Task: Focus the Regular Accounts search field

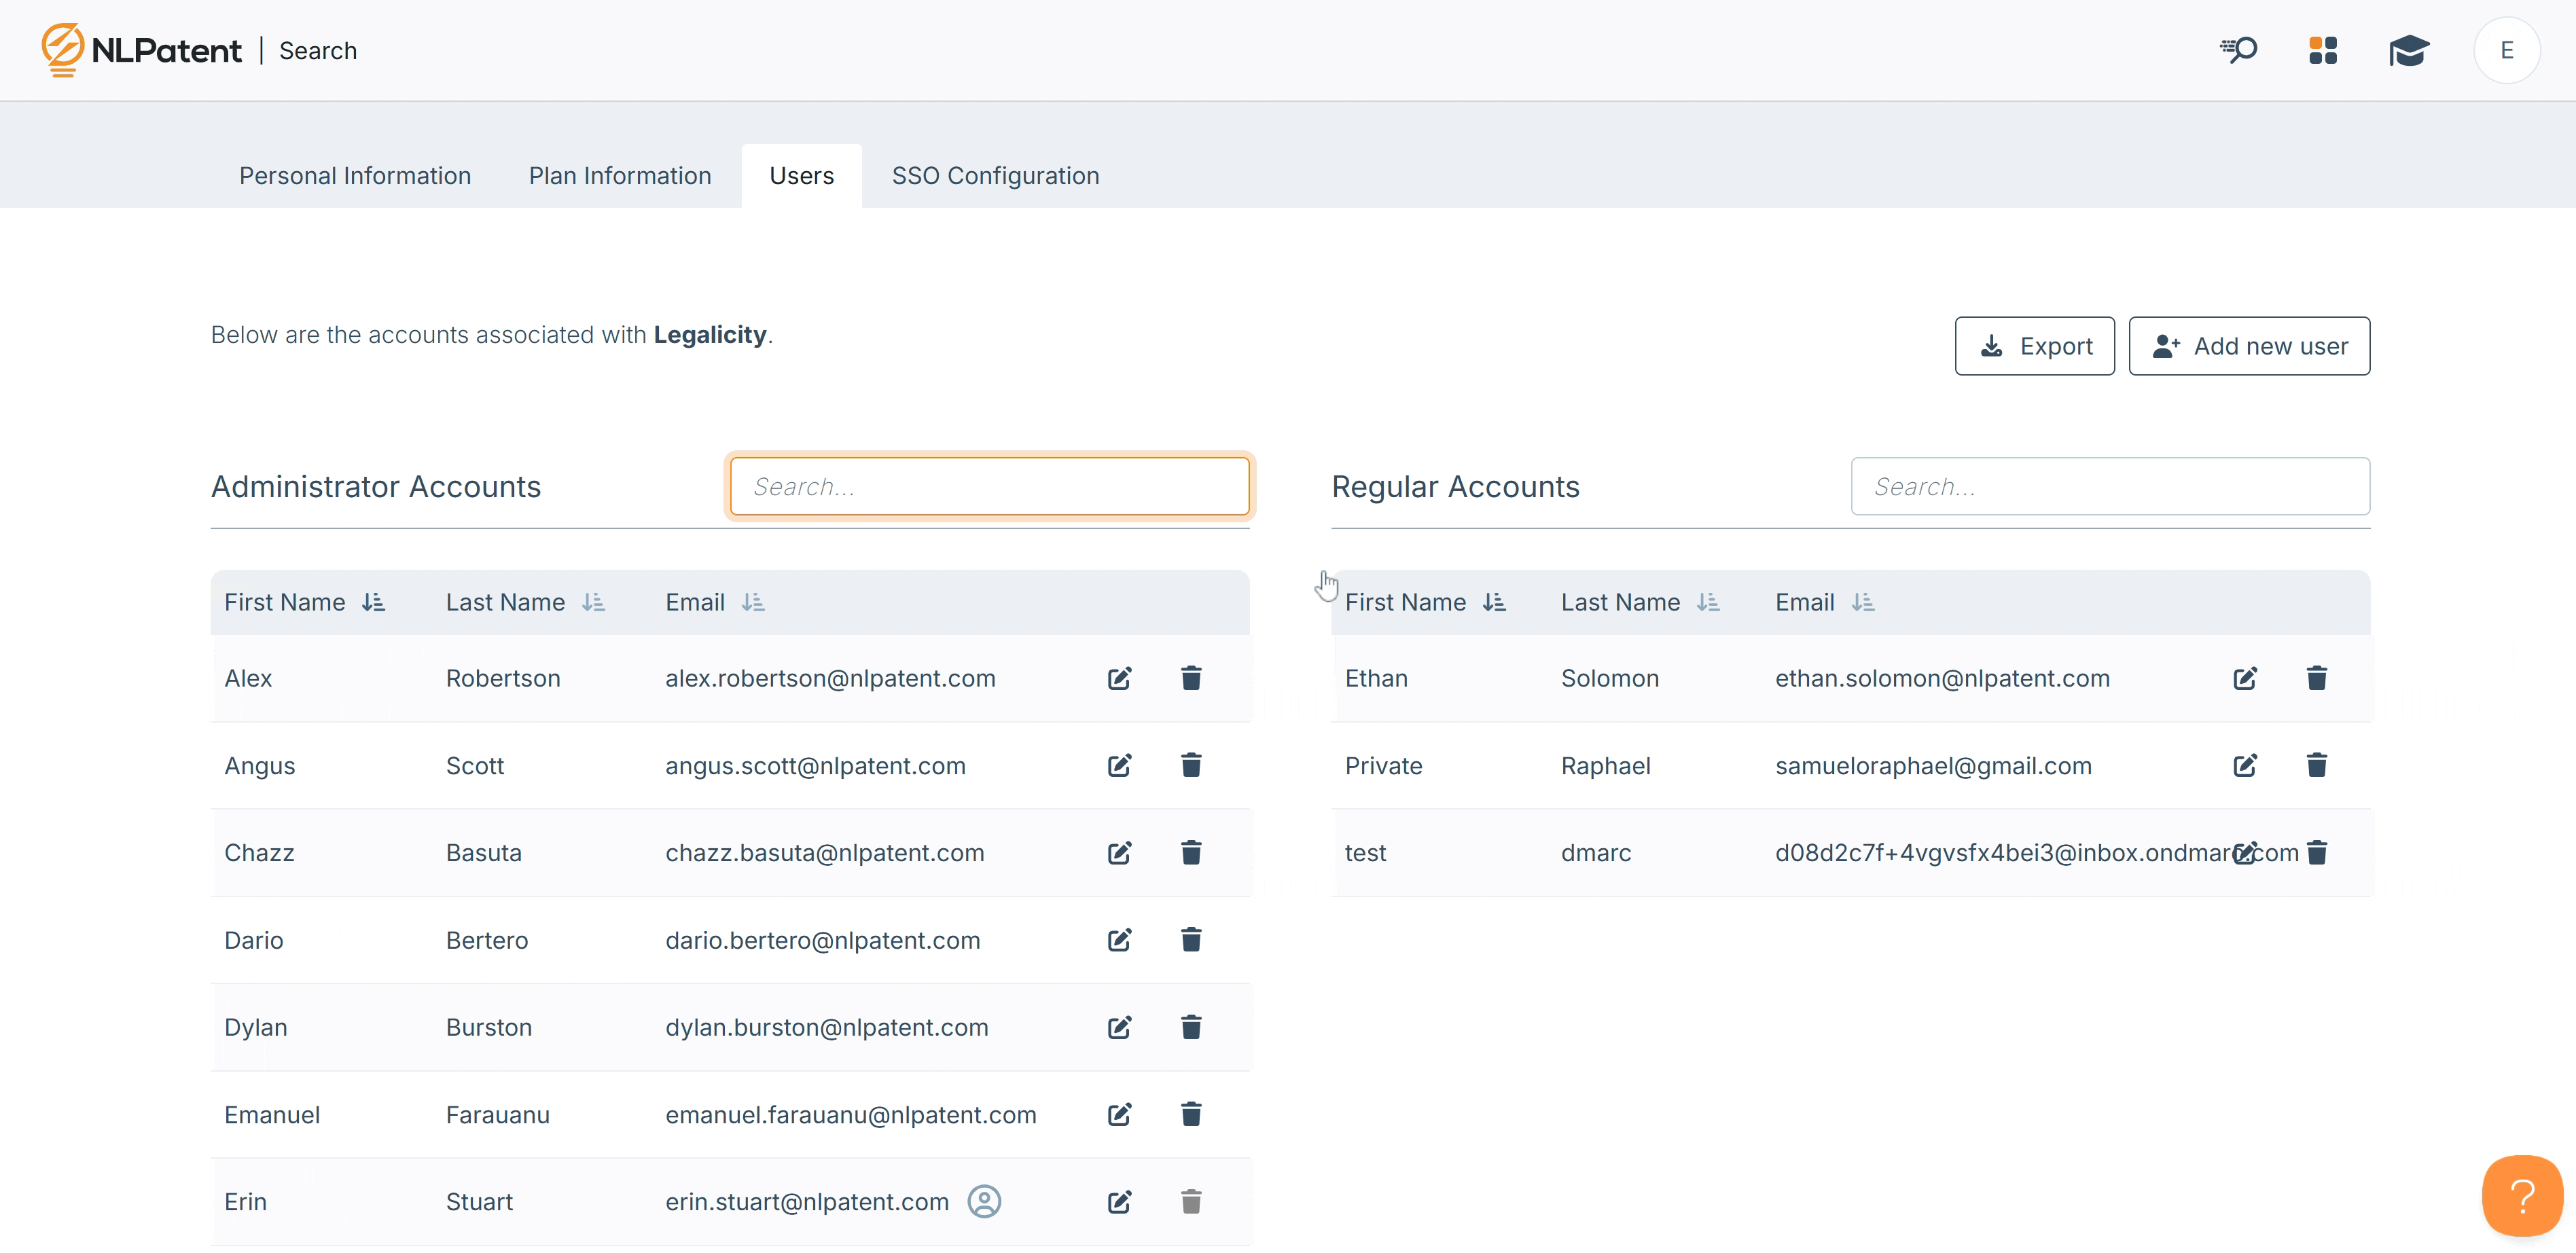Action: (x=2109, y=487)
